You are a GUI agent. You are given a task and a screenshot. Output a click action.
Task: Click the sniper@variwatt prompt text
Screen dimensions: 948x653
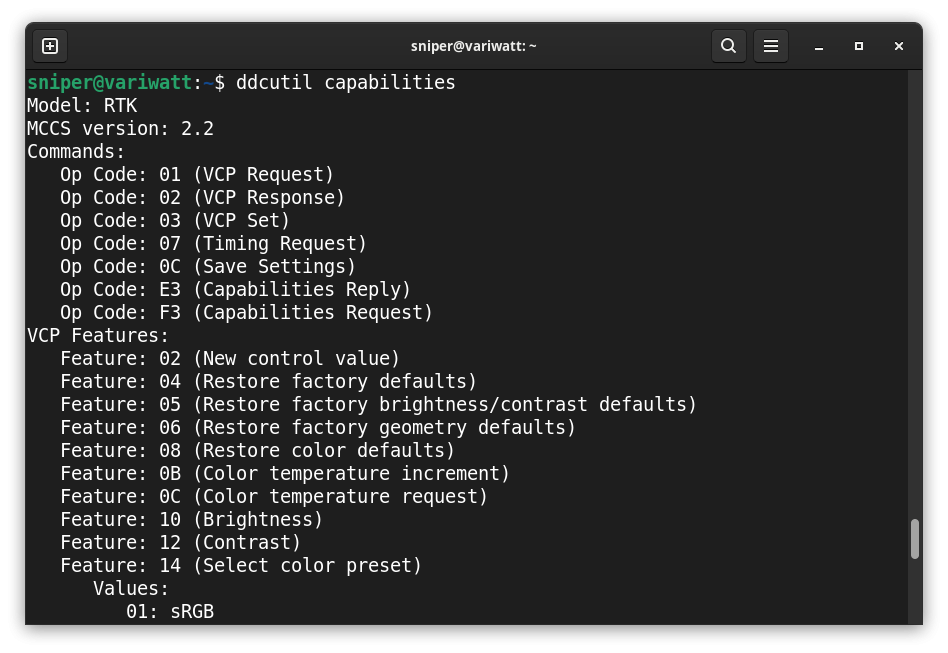click(109, 82)
